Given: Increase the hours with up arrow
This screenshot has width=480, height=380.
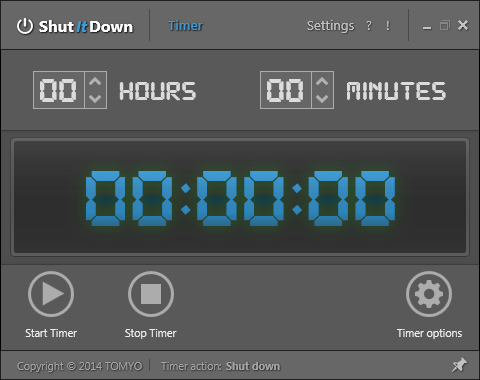Looking at the screenshot, I should tap(95, 81).
